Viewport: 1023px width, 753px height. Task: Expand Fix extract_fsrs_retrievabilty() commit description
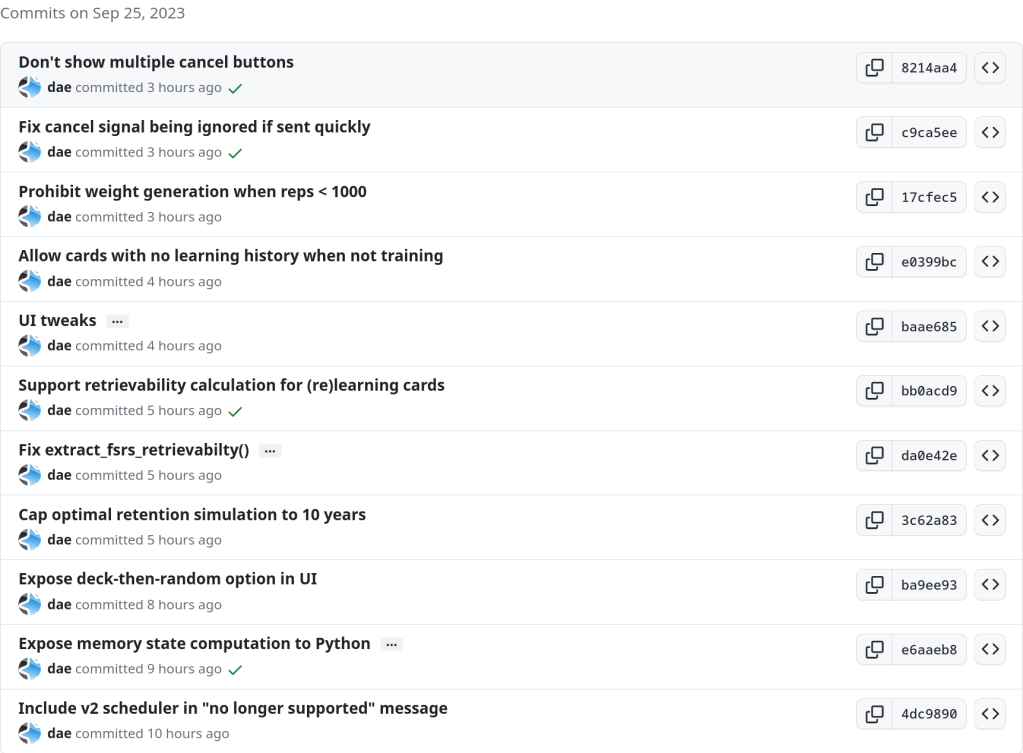coord(270,450)
